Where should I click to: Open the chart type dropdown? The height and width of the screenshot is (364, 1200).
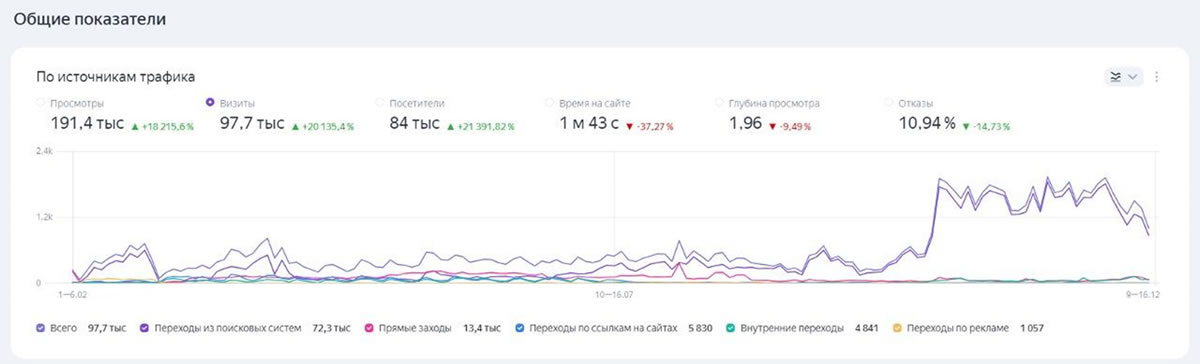click(1123, 76)
